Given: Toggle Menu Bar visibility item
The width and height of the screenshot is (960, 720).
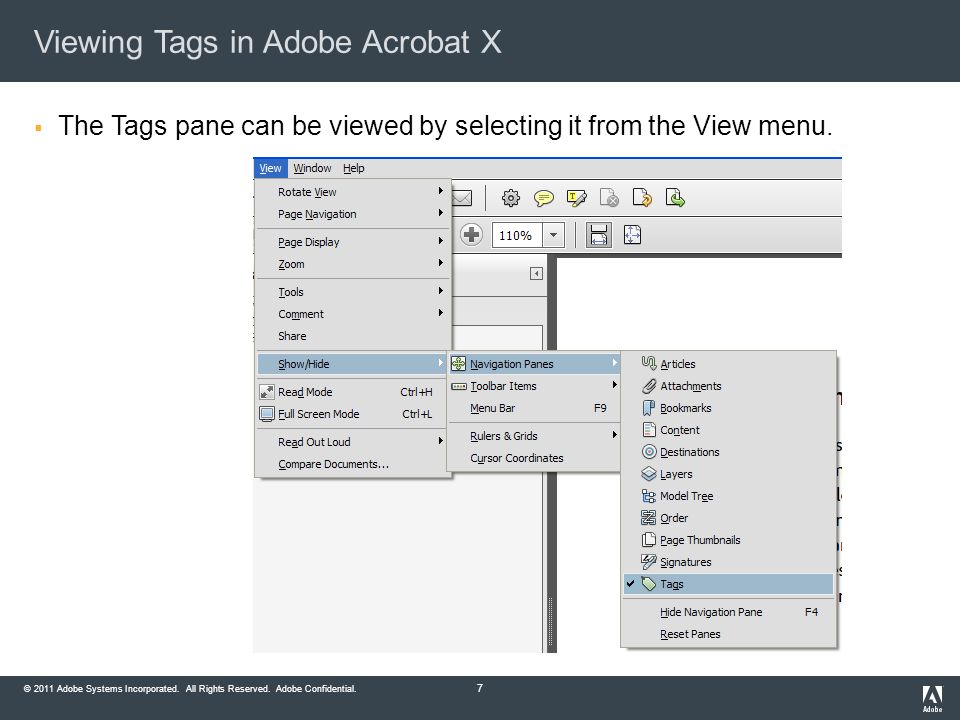Looking at the screenshot, I should (534, 408).
